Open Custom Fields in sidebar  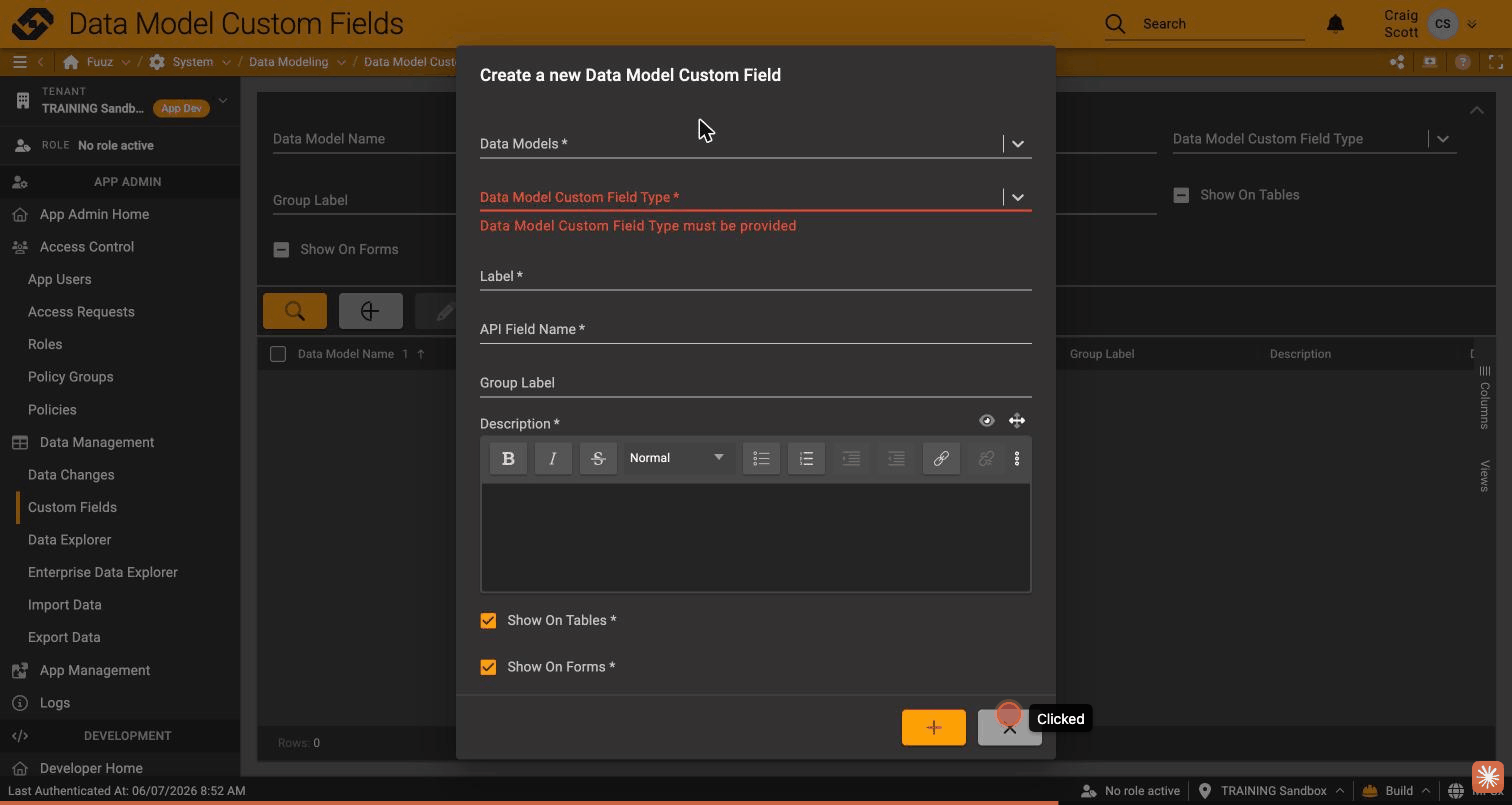tap(72, 507)
